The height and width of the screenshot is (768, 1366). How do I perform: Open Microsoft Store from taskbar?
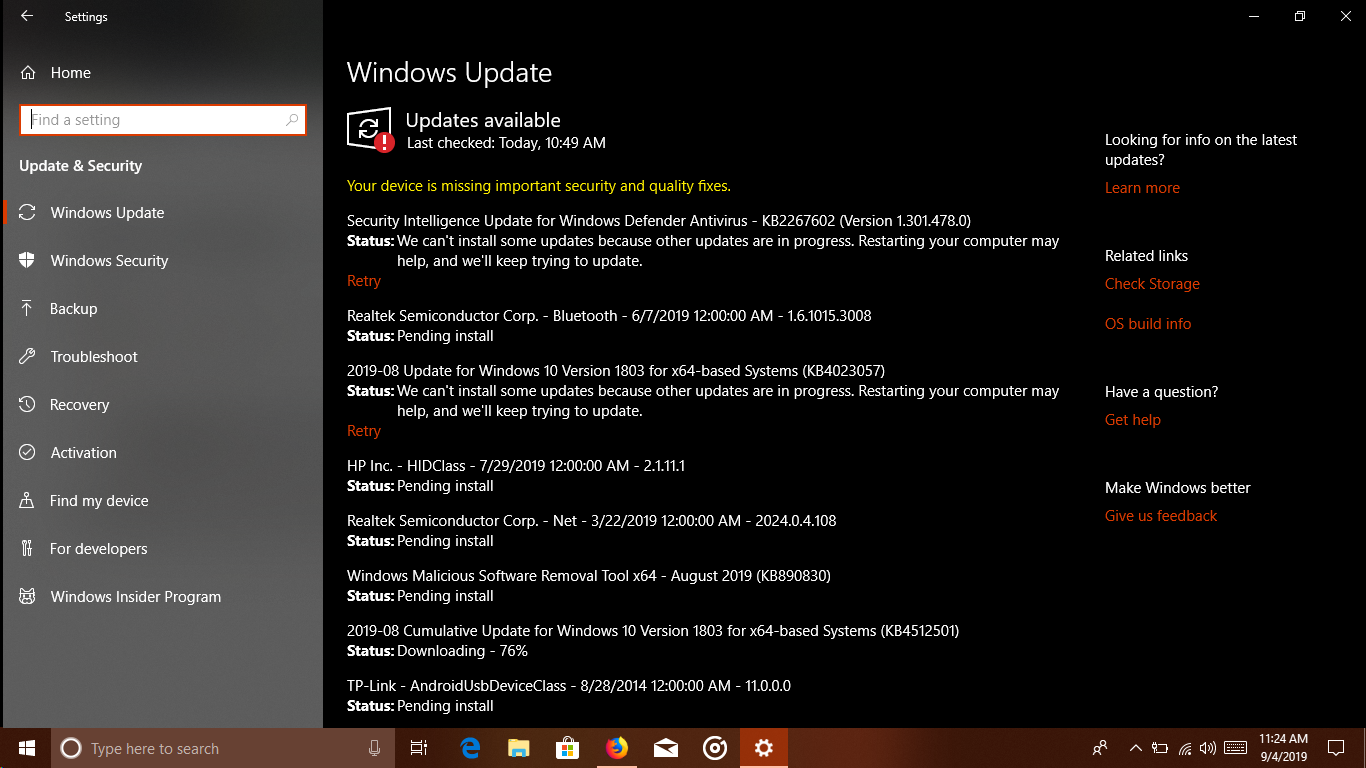[567, 748]
